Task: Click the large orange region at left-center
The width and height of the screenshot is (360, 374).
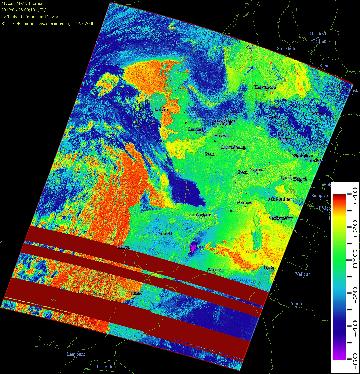Action: [x=113, y=197]
